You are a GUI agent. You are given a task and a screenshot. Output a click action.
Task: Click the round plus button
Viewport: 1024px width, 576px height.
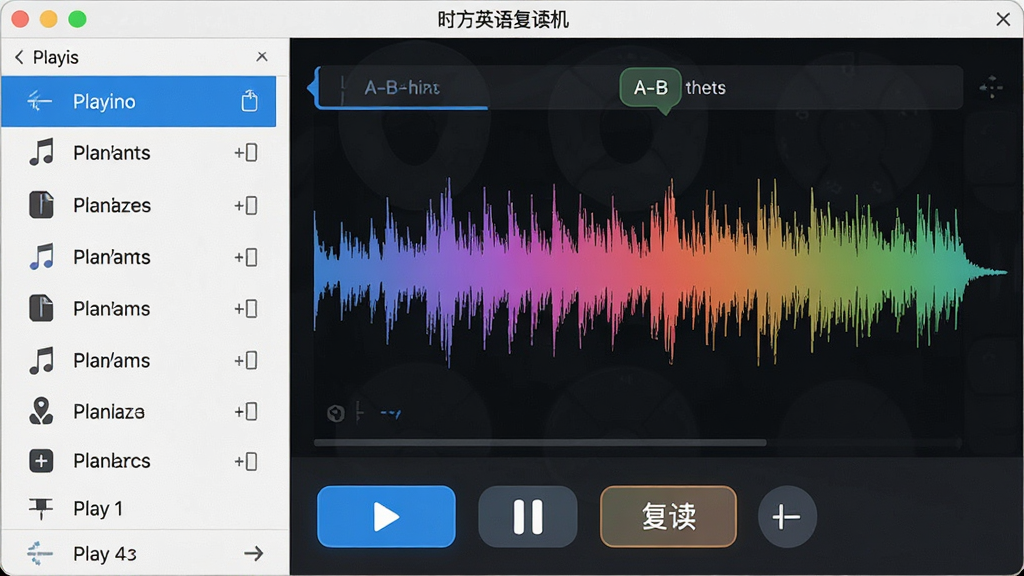787,517
